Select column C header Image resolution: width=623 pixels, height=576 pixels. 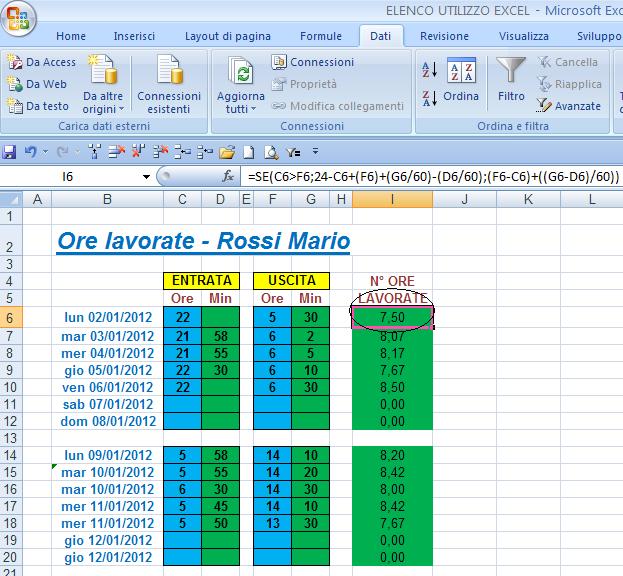pos(182,199)
